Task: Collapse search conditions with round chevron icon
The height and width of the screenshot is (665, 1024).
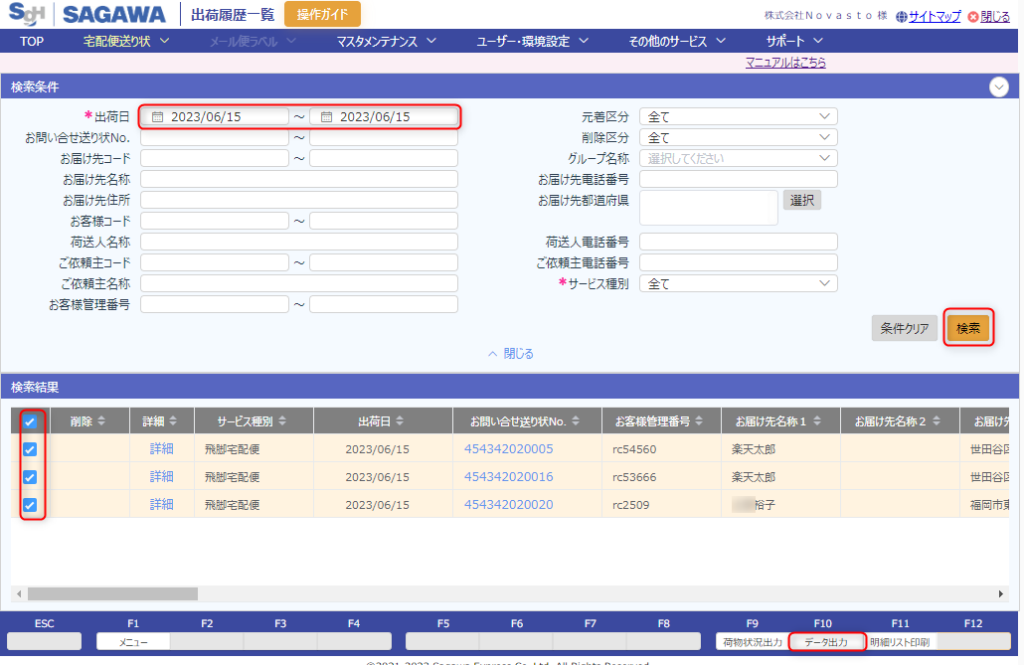Action: (x=998, y=87)
